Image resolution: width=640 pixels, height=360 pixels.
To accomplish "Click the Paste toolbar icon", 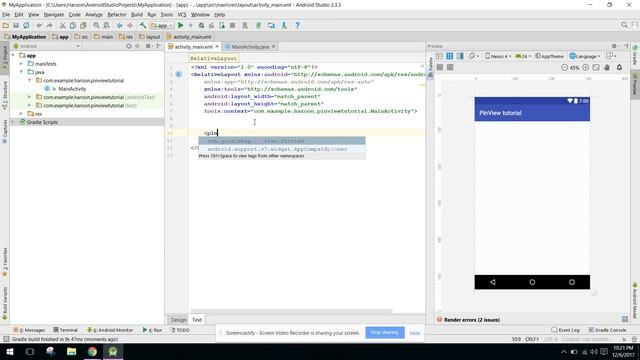I will pyautogui.click(x=83, y=25).
